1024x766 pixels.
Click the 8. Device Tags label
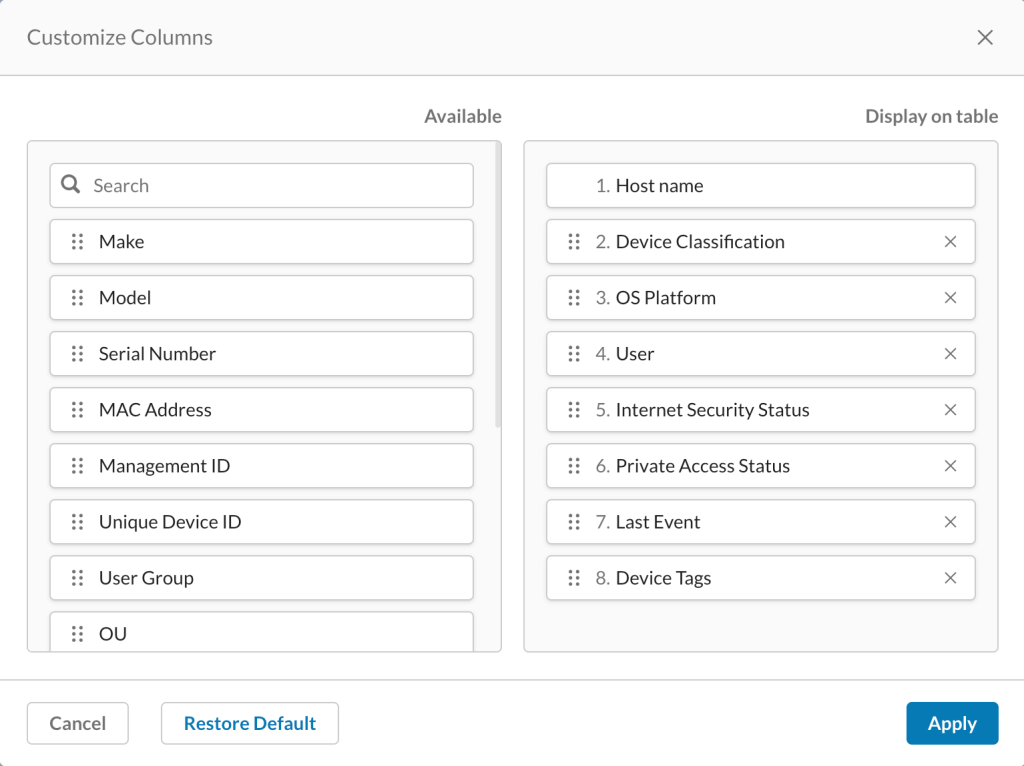coord(654,579)
